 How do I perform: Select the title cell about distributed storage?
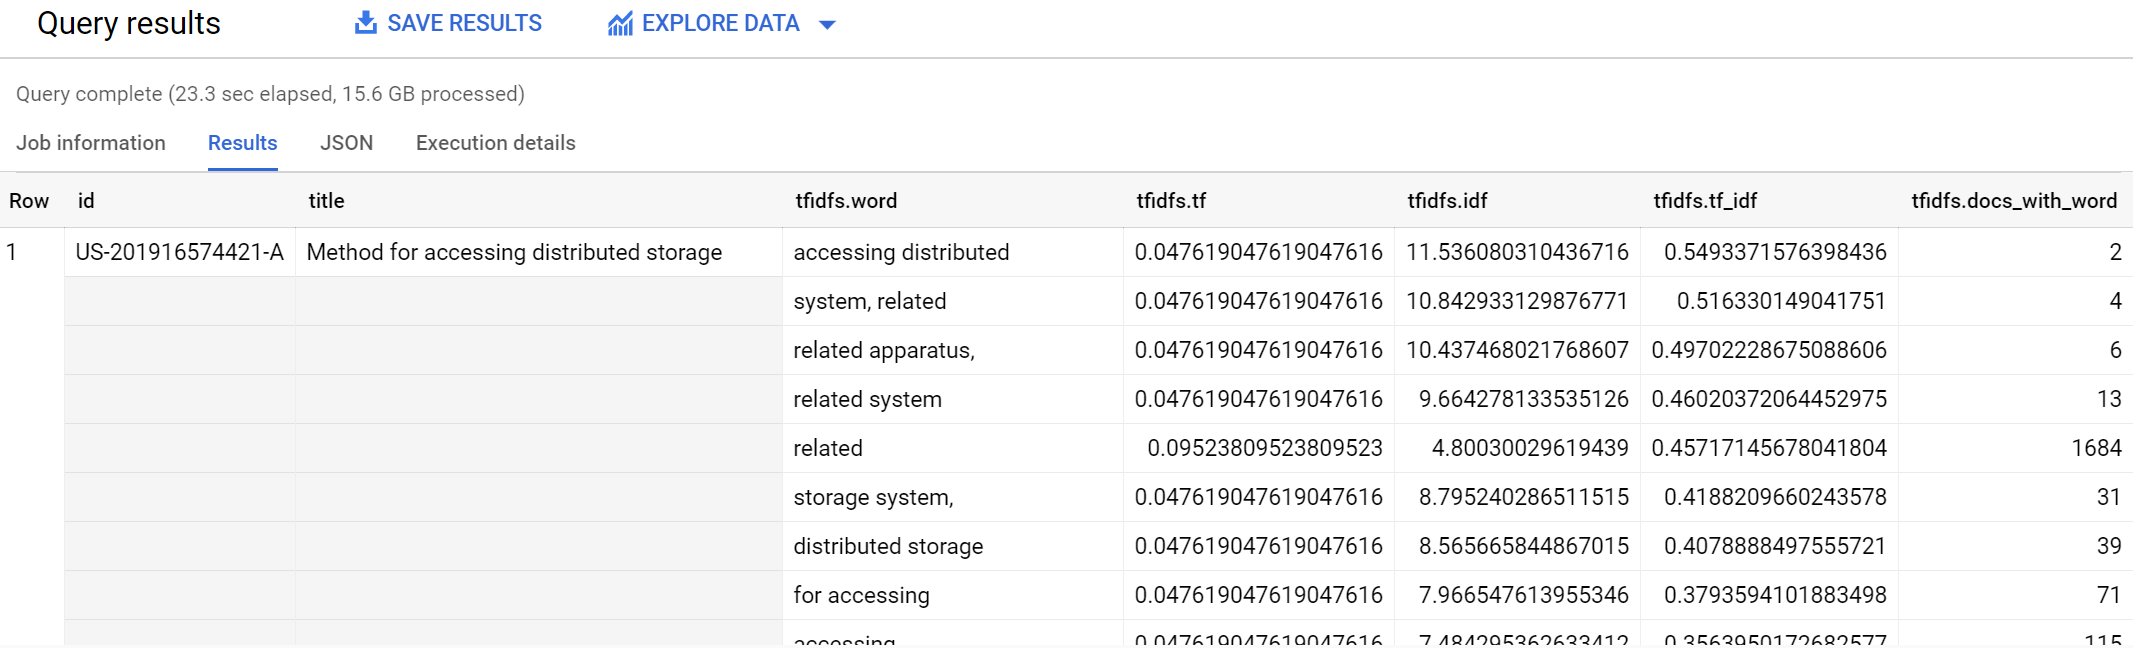514,252
